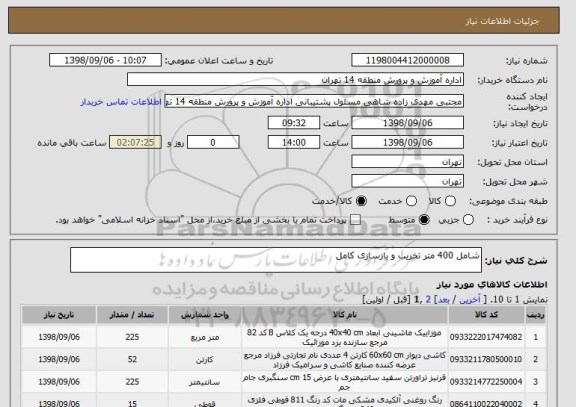Click the creation time 09:32 field
Image resolution: width=576 pixels, height=407 pixels.
click(x=294, y=123)
